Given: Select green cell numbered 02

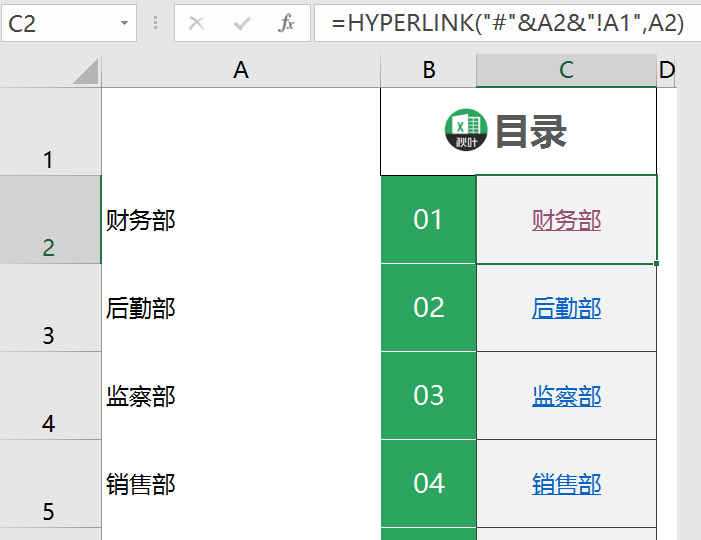Looking at the screenshot, I should point(428,308).
